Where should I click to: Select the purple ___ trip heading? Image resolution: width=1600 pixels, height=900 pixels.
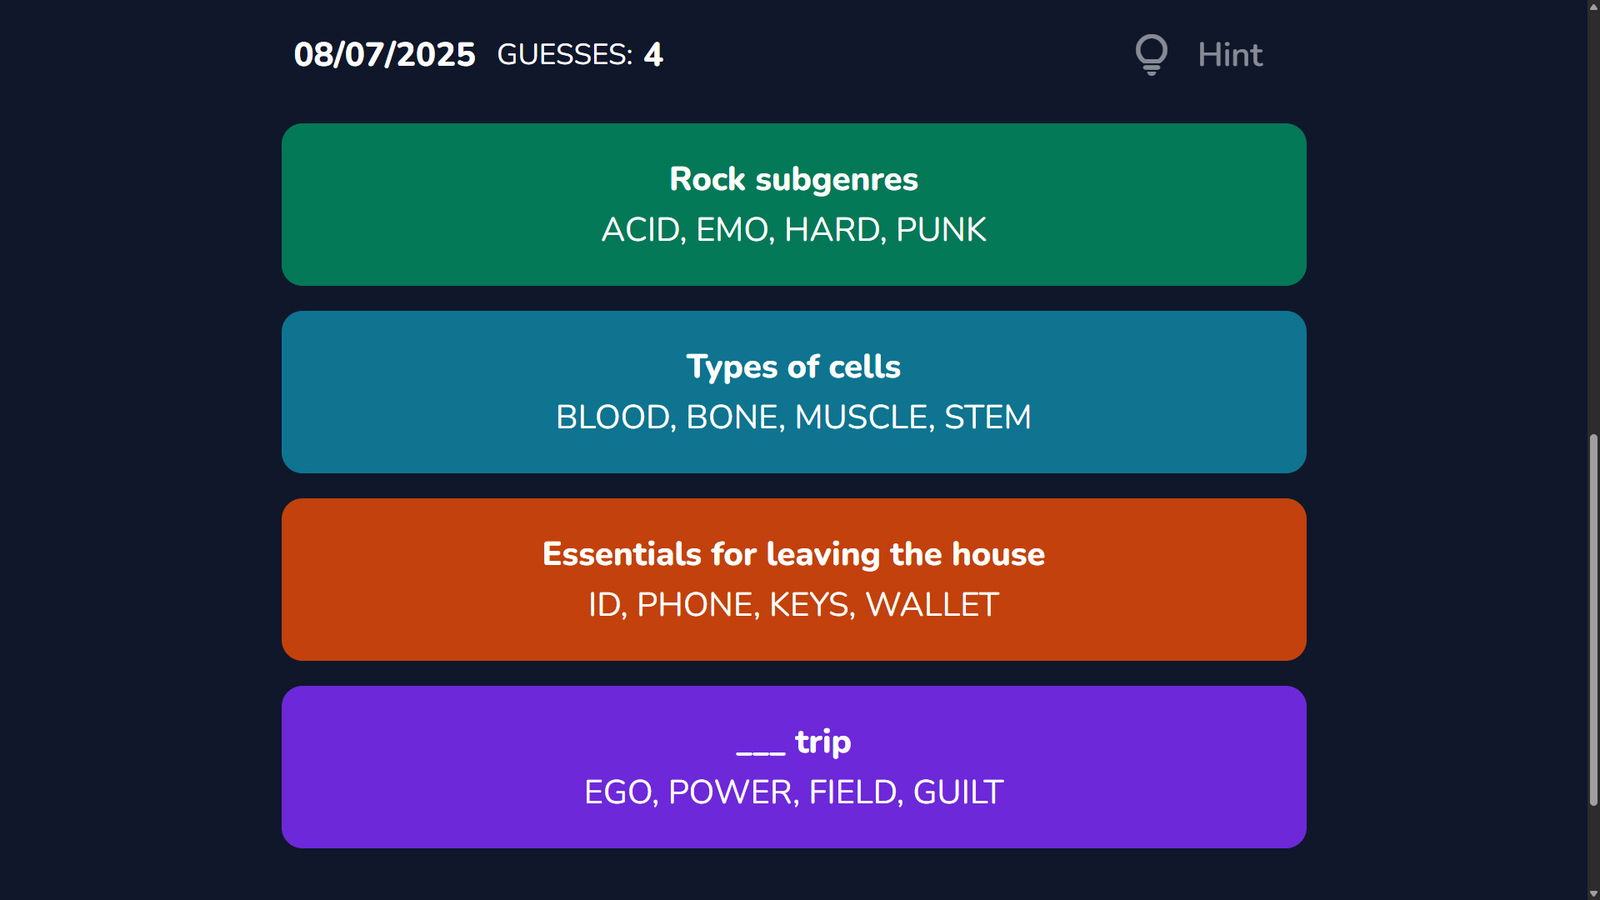click(x=793, y=742)
